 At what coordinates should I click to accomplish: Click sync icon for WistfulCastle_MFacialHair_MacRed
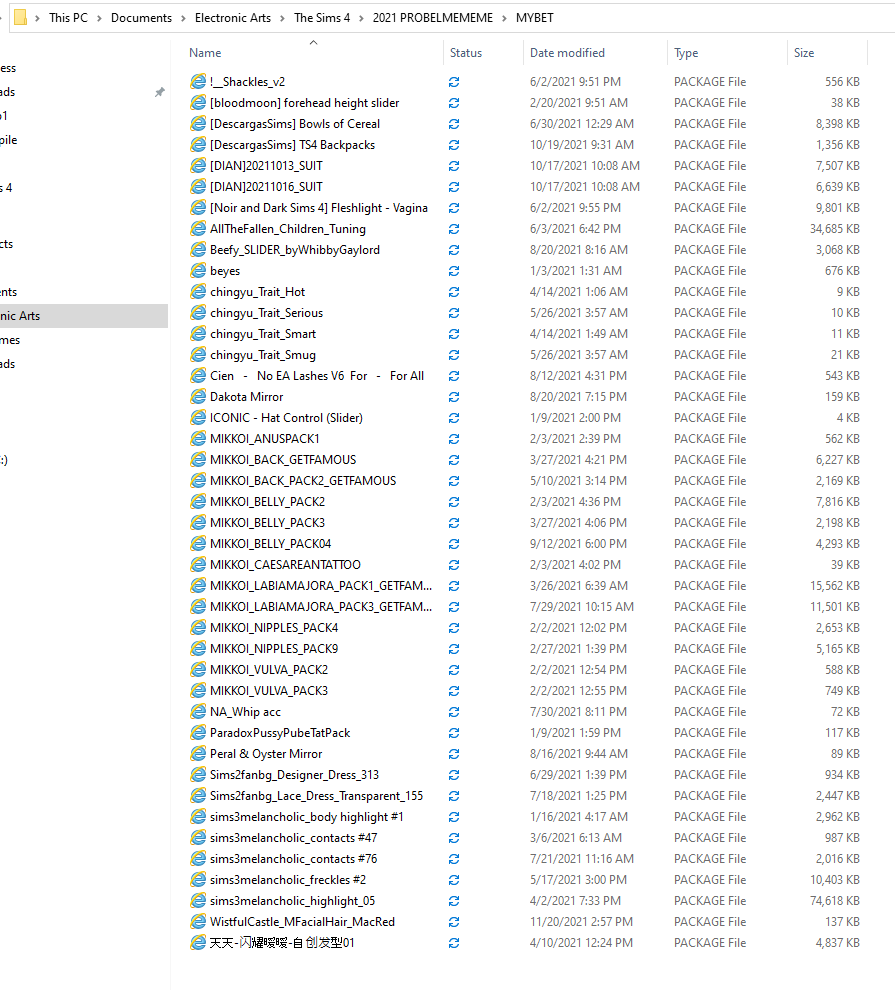pyautogui.click(x=454, y=922)
